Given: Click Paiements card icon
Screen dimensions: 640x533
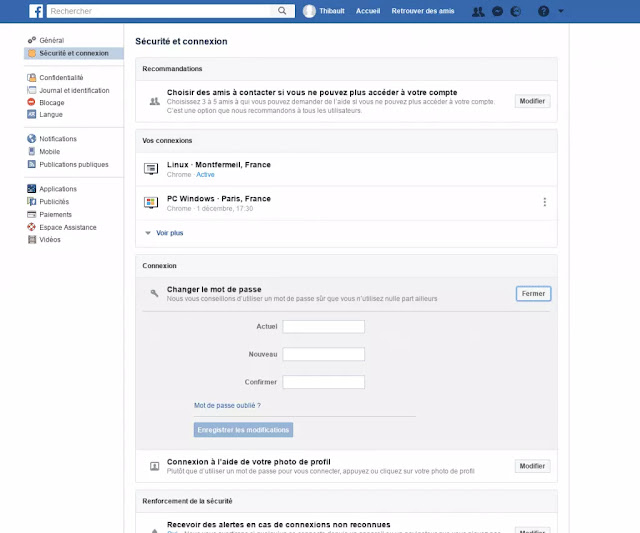Looking at the screenshot, I should [31, 214].
